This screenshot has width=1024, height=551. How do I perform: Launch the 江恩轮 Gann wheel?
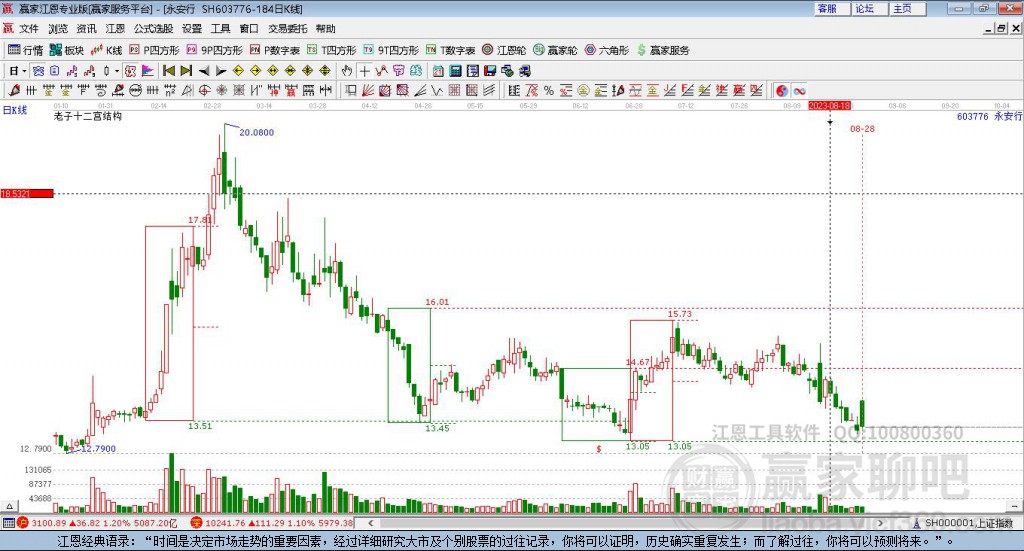tap(504, 50)
